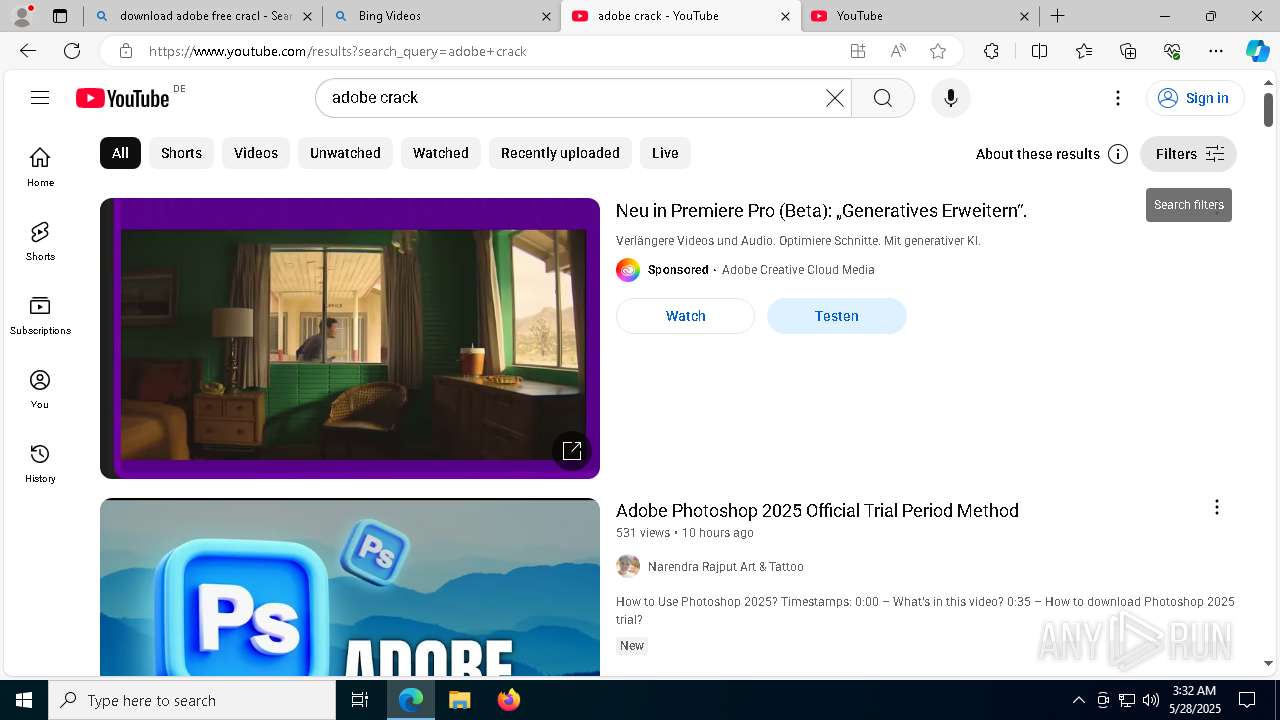Switch to download adobe free crack tab

coord(204,16)
